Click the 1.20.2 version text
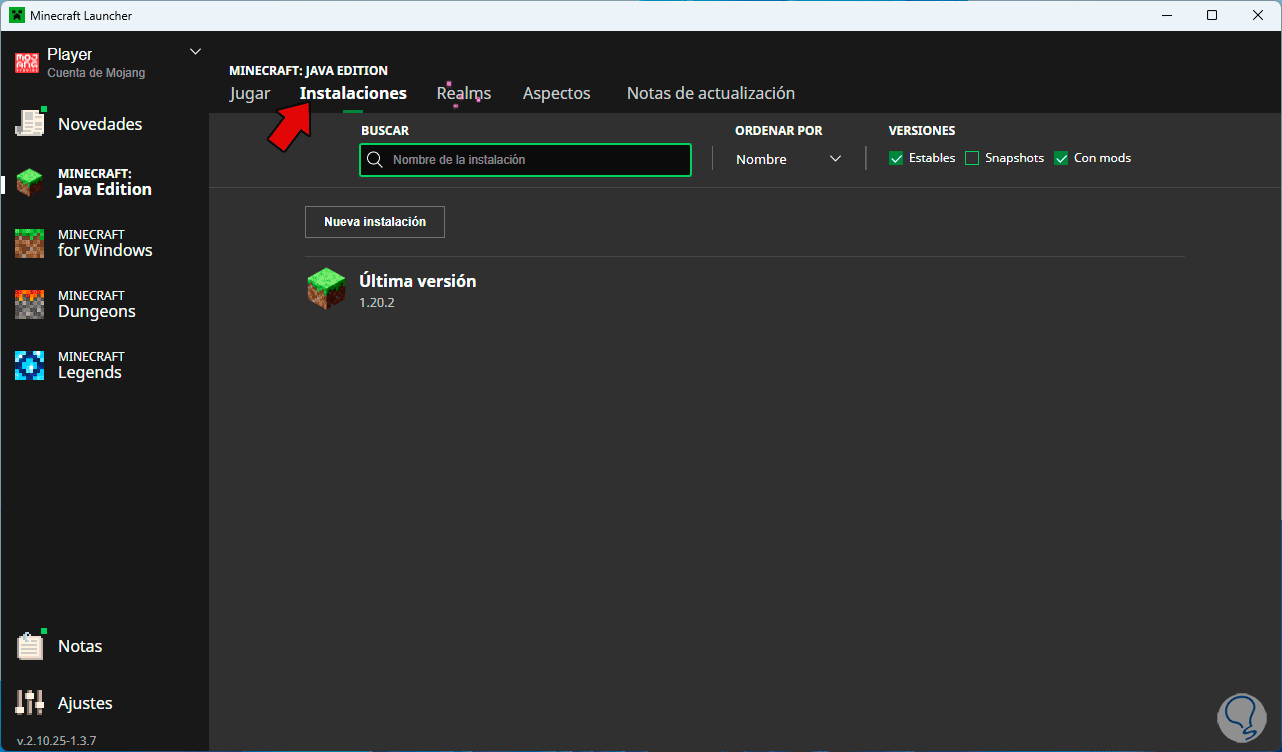The image size is (1282, 752). (377, 302)
